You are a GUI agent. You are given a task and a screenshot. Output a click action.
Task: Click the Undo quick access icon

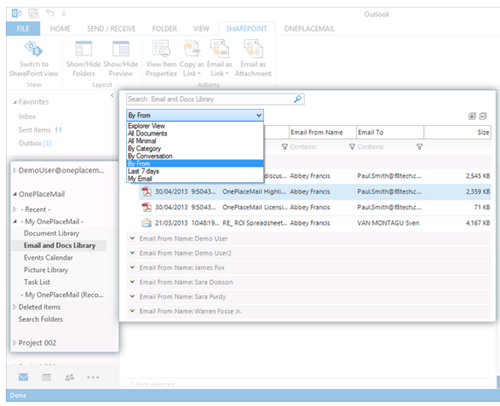[x=50, y=13]
